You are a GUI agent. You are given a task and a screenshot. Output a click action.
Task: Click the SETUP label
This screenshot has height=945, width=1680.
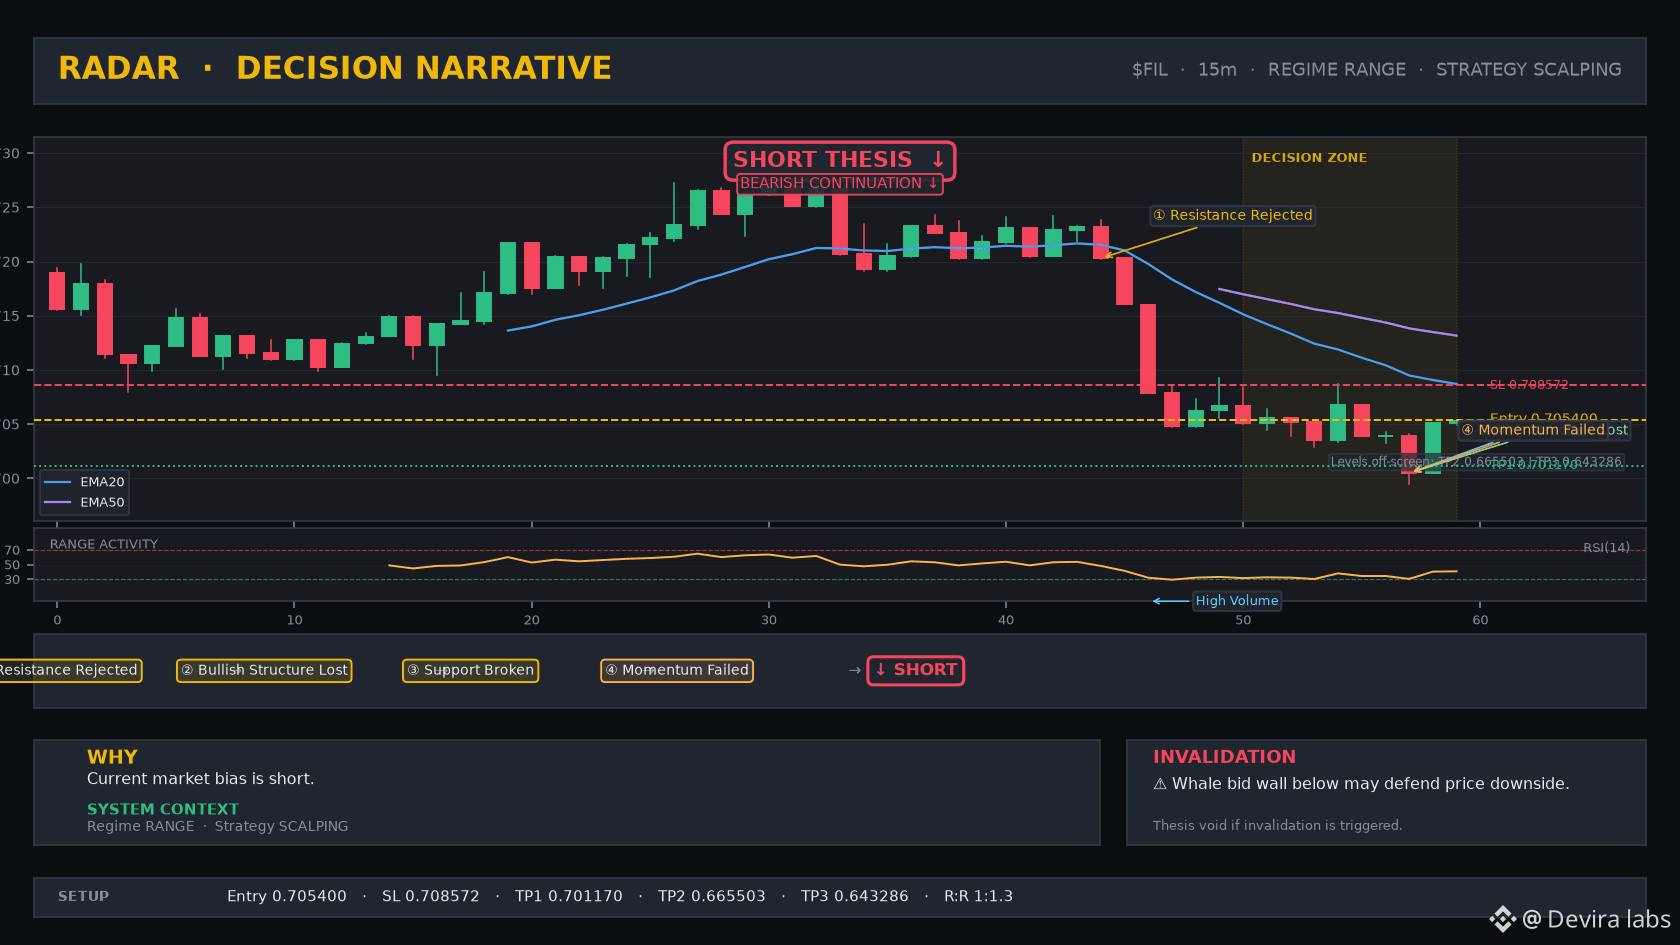tap(83, 897)
